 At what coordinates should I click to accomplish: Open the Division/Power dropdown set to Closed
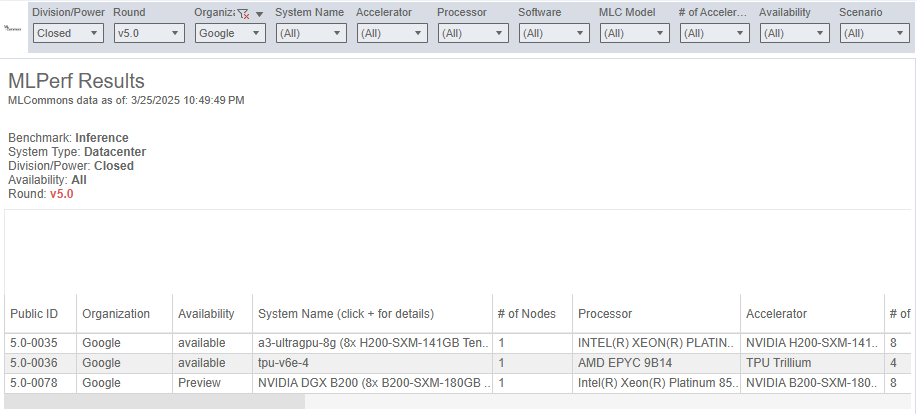68,33
